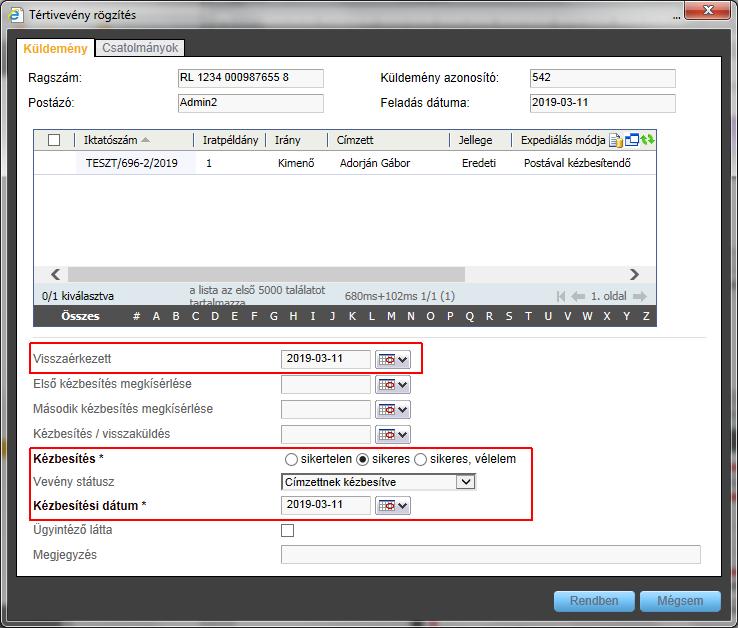
Task: Open calendar picker for Kézbesítési dátum
Action: pos(393,506)
